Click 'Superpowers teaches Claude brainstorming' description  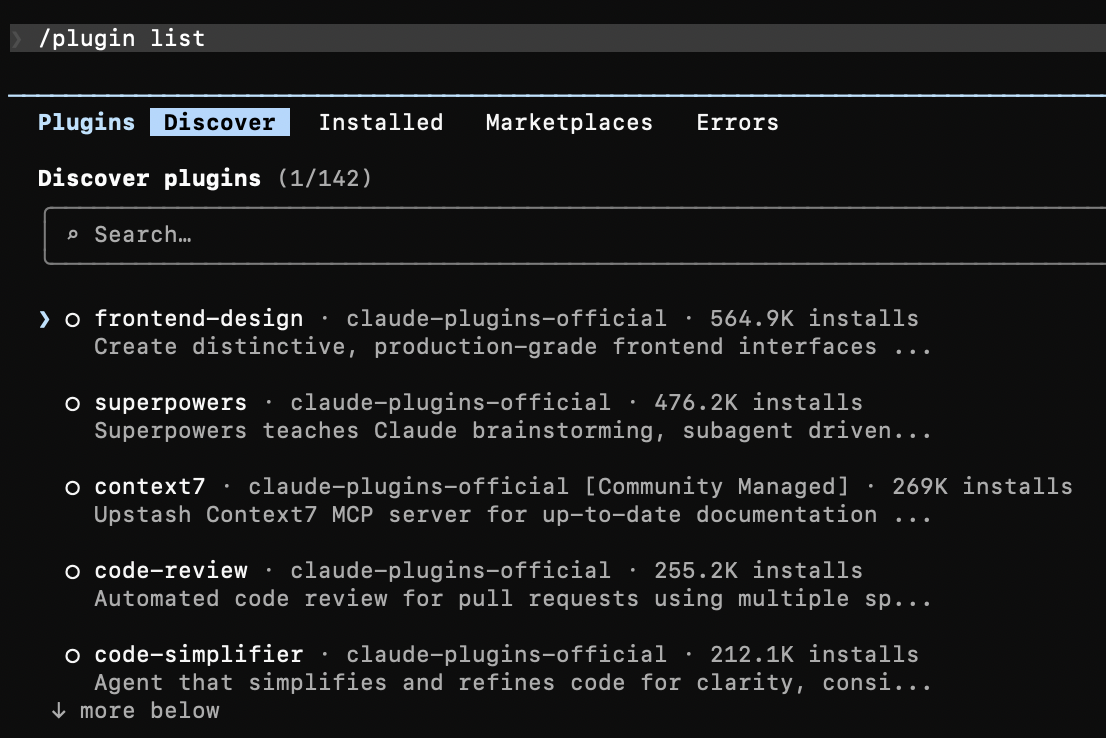tap(513, 431)
